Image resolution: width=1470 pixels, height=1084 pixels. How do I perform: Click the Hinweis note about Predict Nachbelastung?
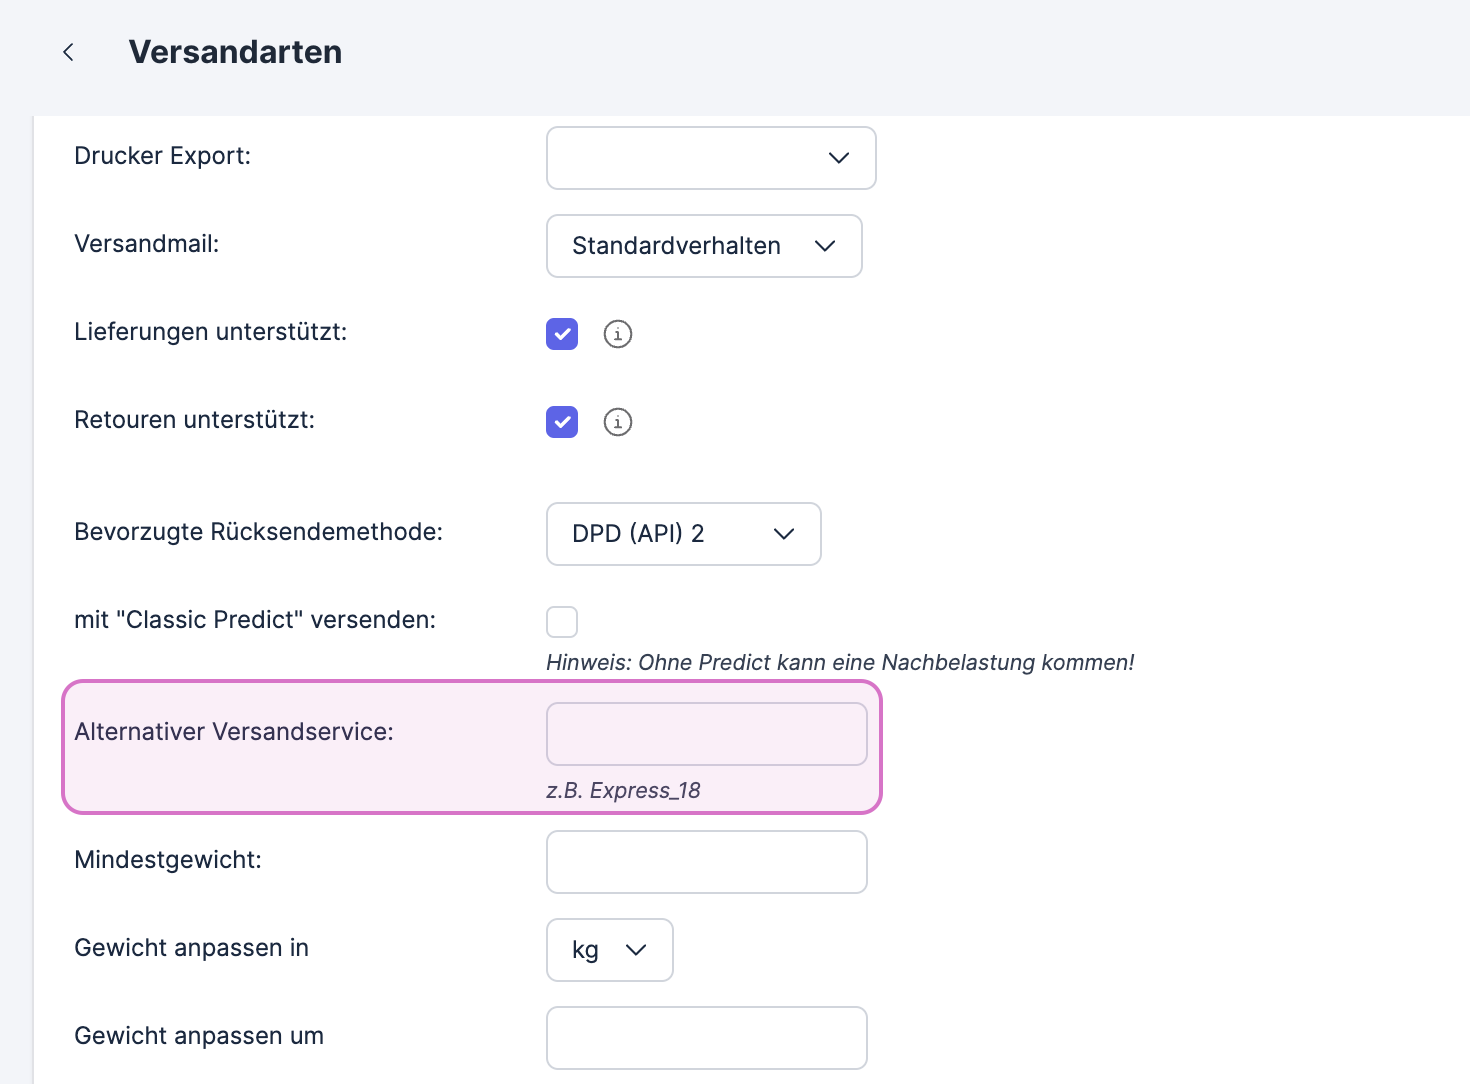(x=840, y=662)
